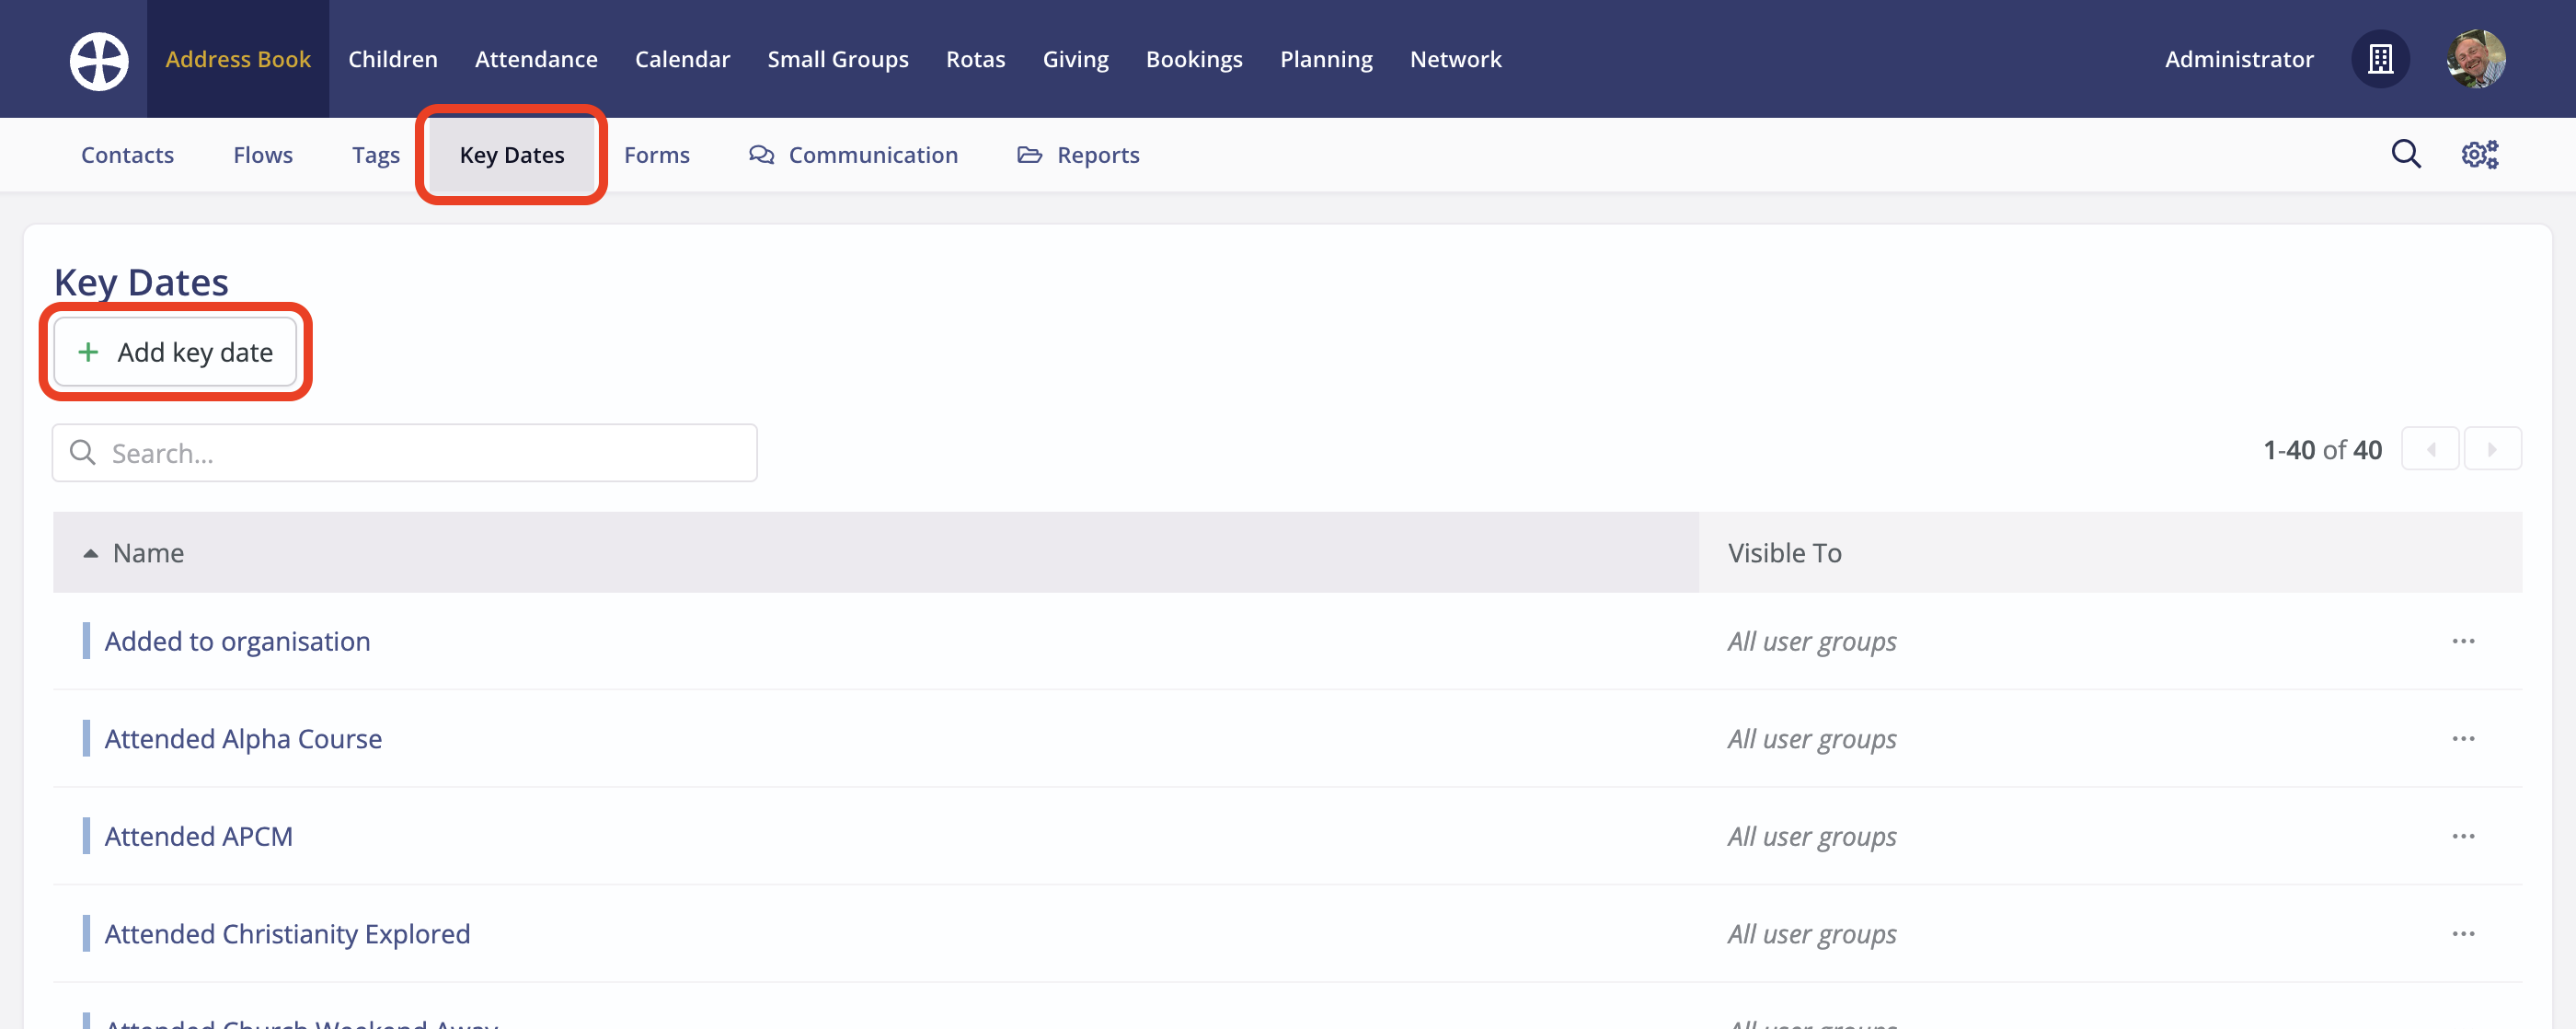Open the site building icon
The width and height of the screenshot is (2576, 1029).
click(2380, 59)
